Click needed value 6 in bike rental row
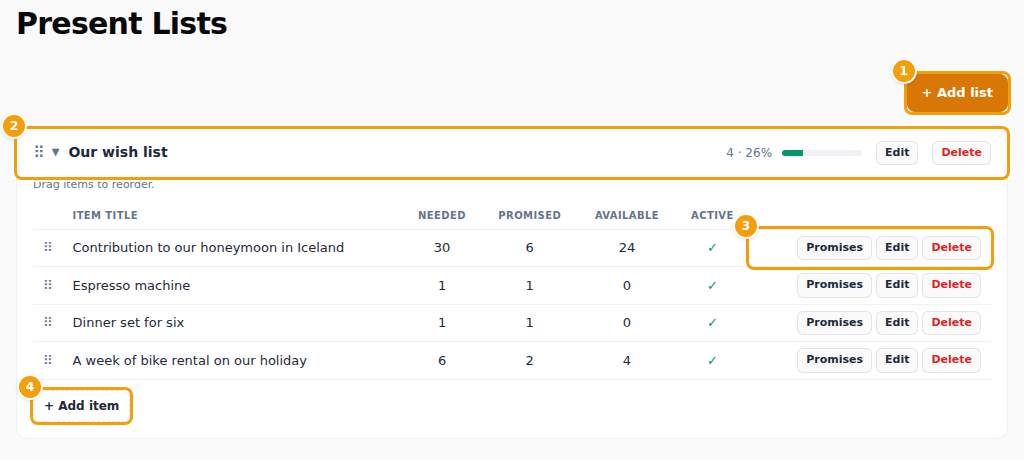The height and width of the screenshot is (460, 1024). pyautogui.click(x=442, y=361)
